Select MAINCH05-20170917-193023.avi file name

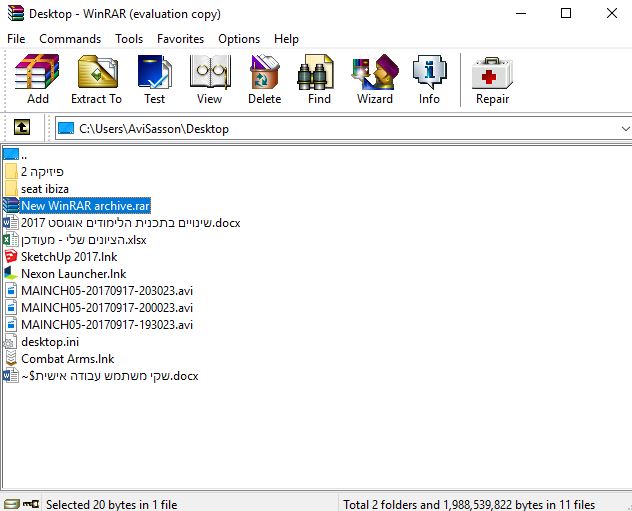(107, 324)
